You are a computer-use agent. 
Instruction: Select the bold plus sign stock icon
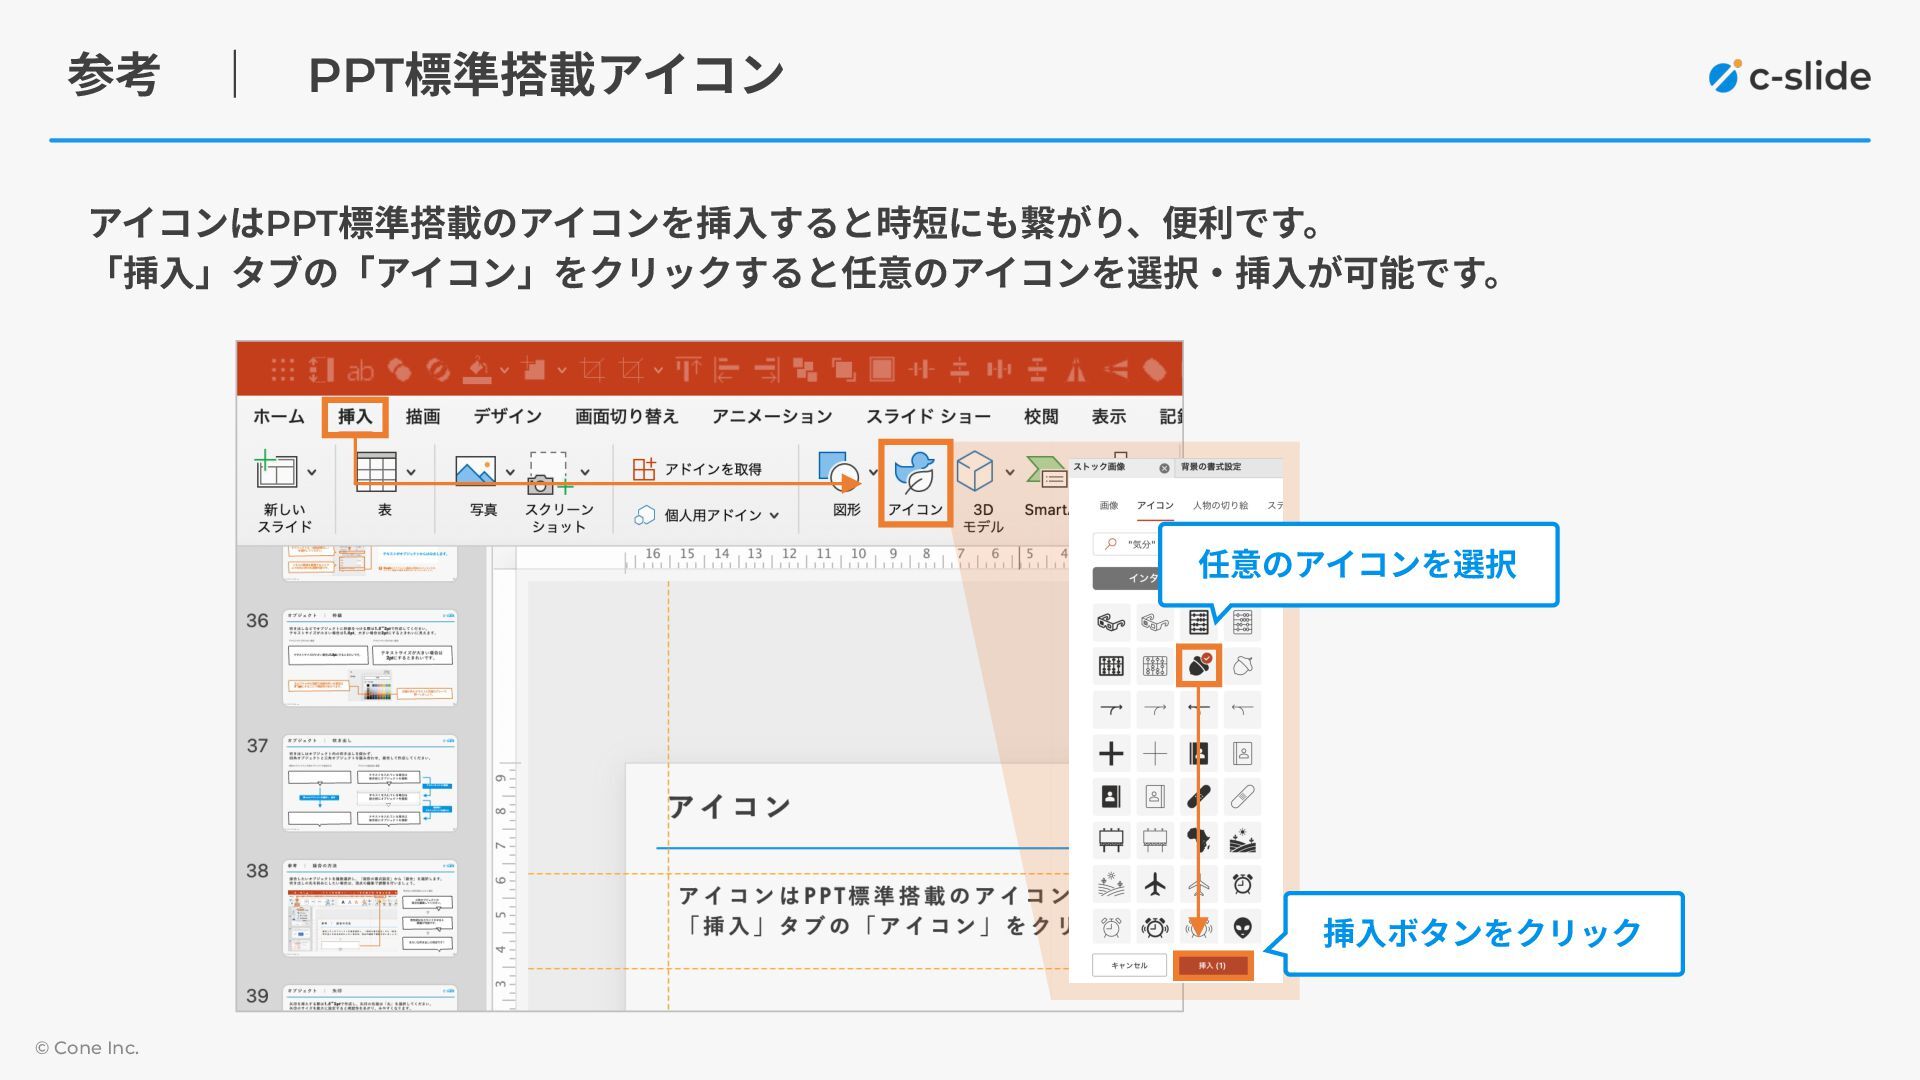tap(1111, 753)
